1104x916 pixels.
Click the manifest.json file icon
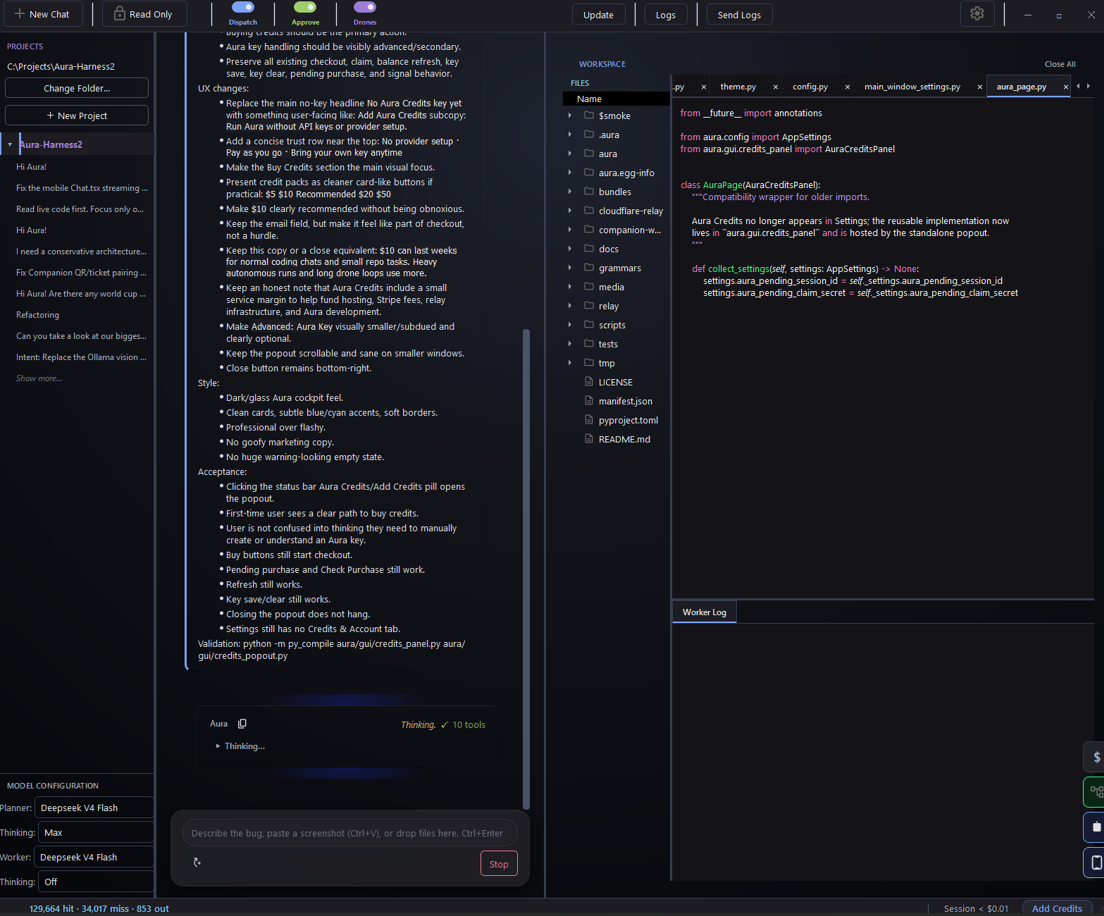pyautogui.click(x=589, y=401)
